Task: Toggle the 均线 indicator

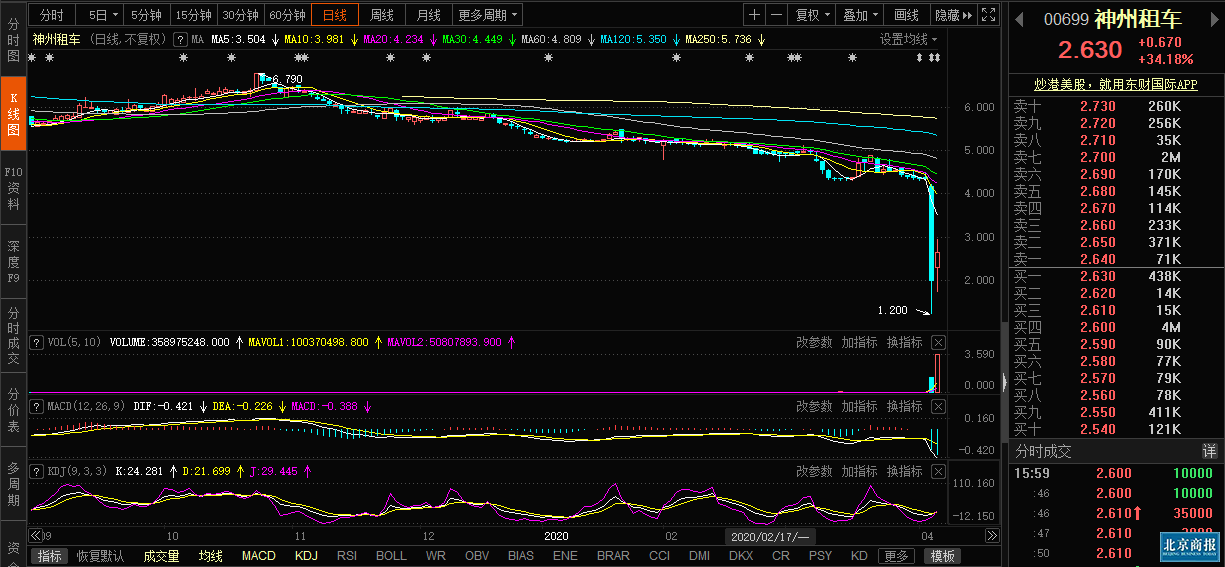Action: click(210, 556)
